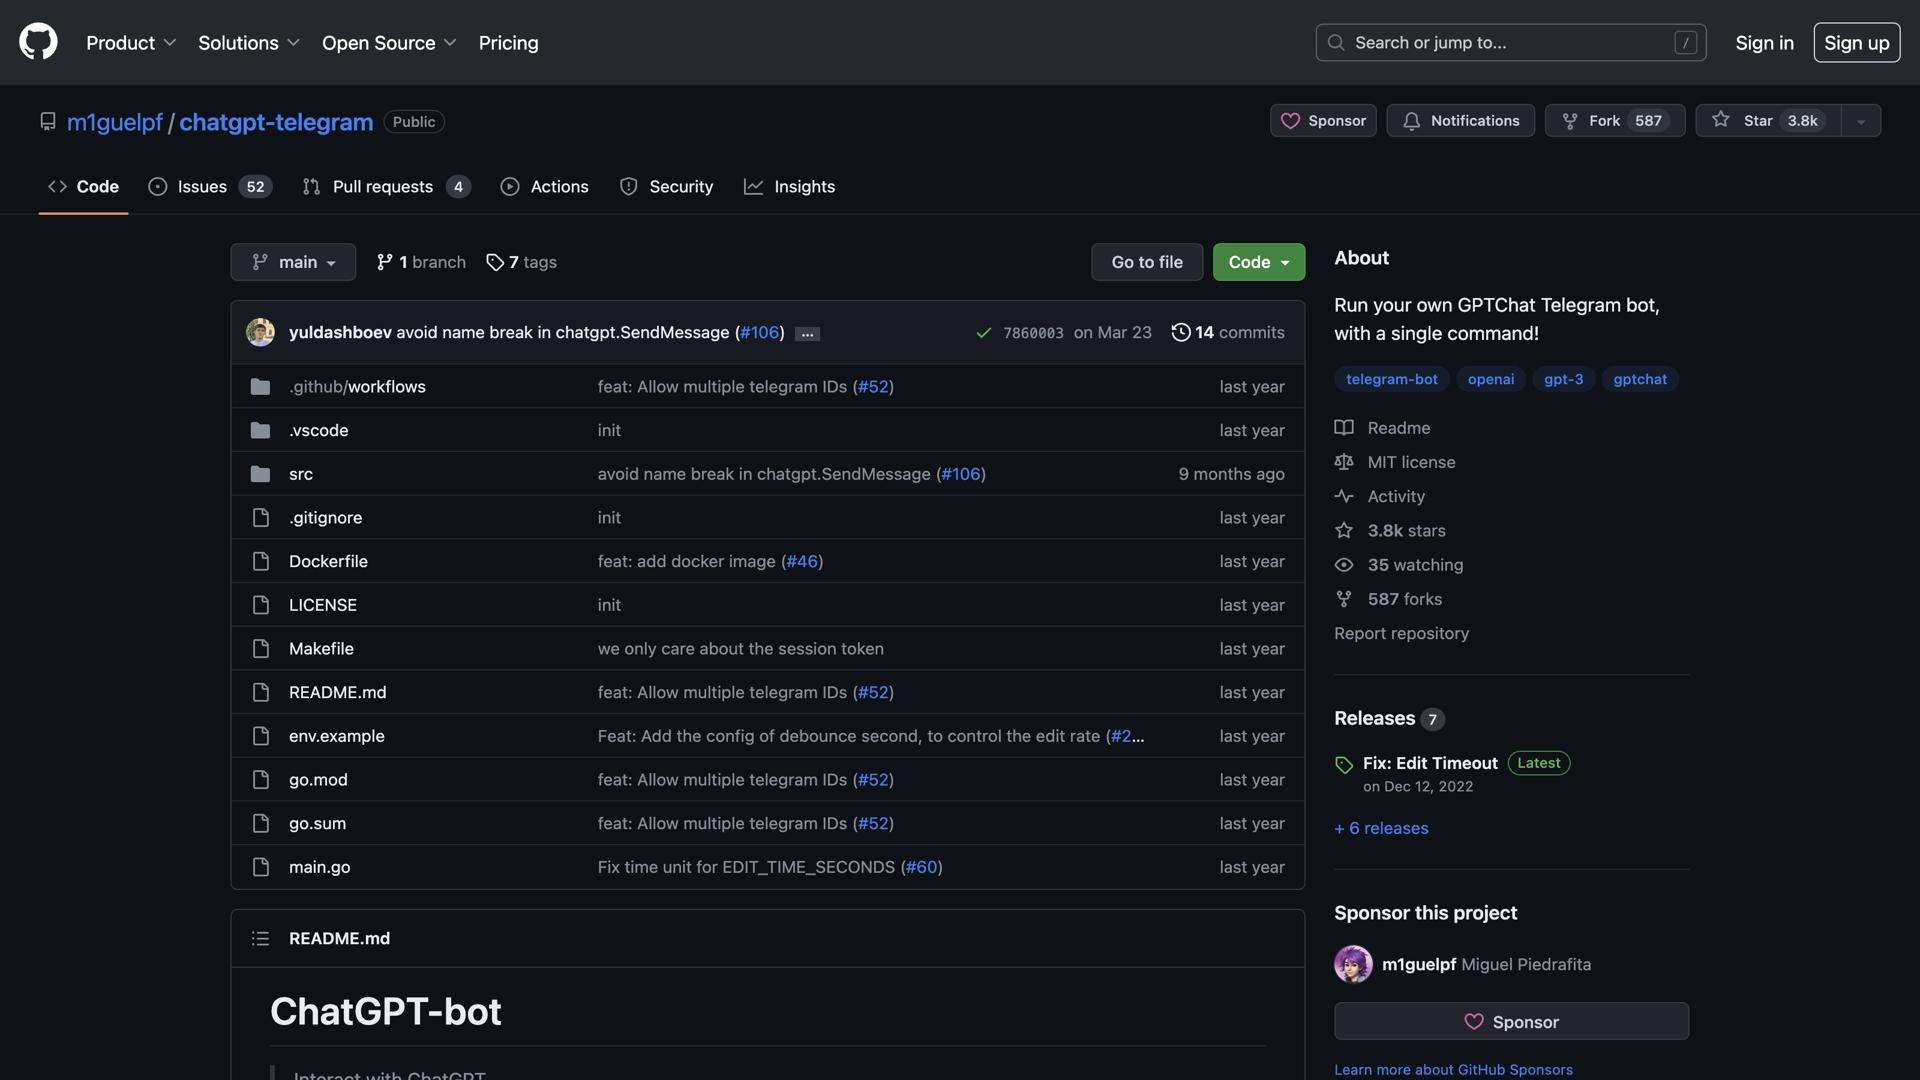
Task: Expand the commit message ellipsis
Action: click(x=806, y=333)
